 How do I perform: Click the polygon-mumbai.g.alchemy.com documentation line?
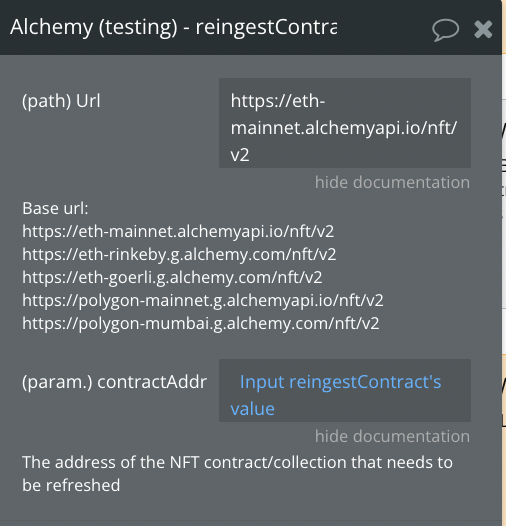click(201, 323)
